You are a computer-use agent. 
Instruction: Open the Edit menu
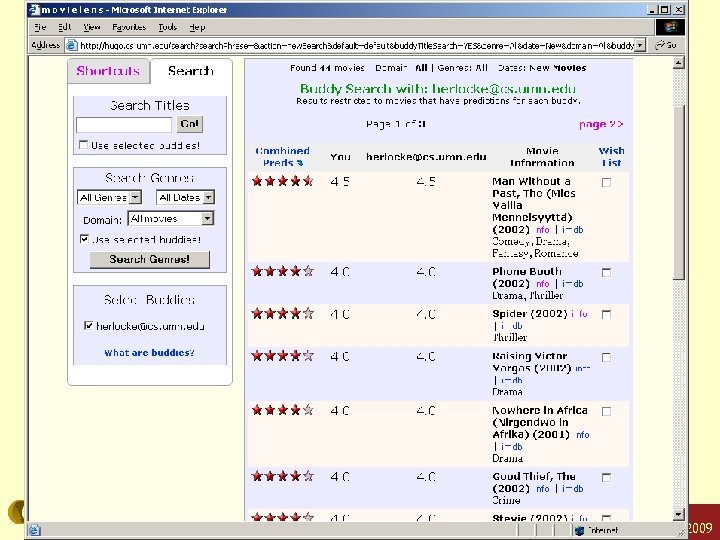(65, 27)
